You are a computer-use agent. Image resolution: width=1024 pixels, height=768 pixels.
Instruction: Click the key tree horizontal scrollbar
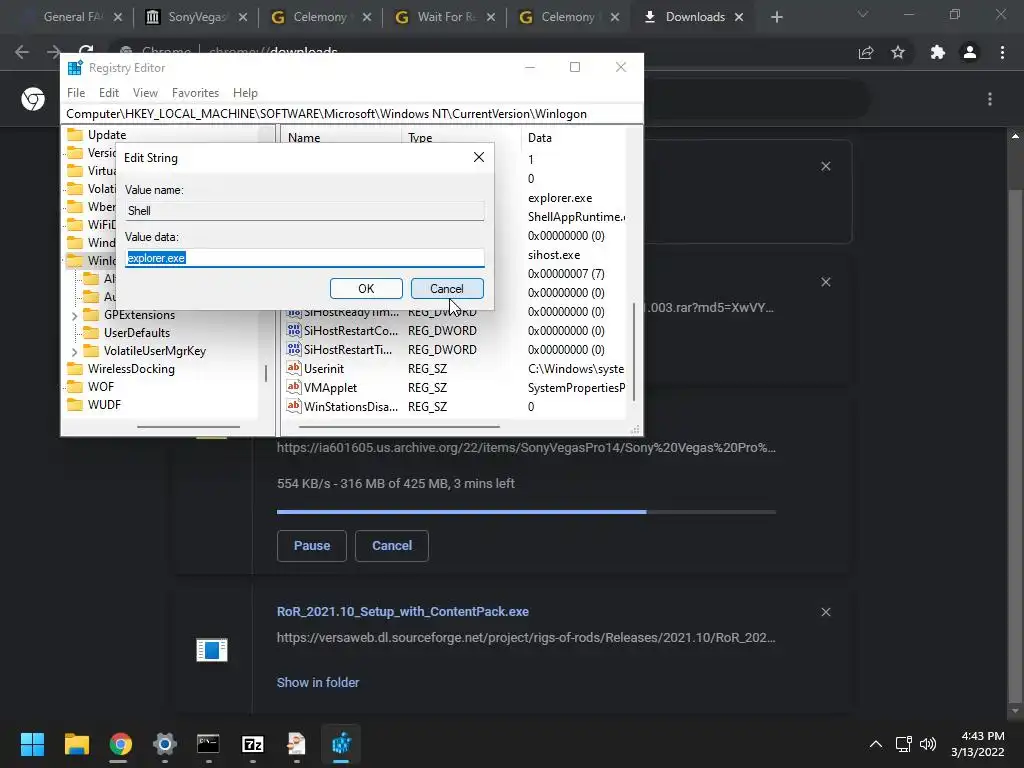coord(188,427)
